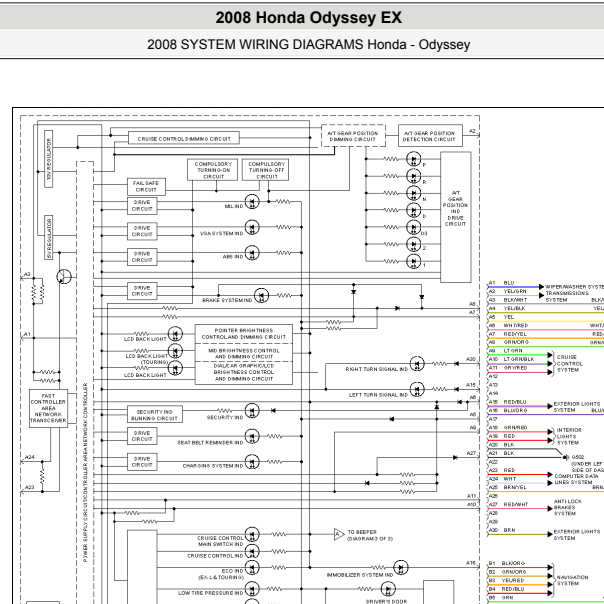Select the A25 BRN/YEL wire label

click(507, 487)
